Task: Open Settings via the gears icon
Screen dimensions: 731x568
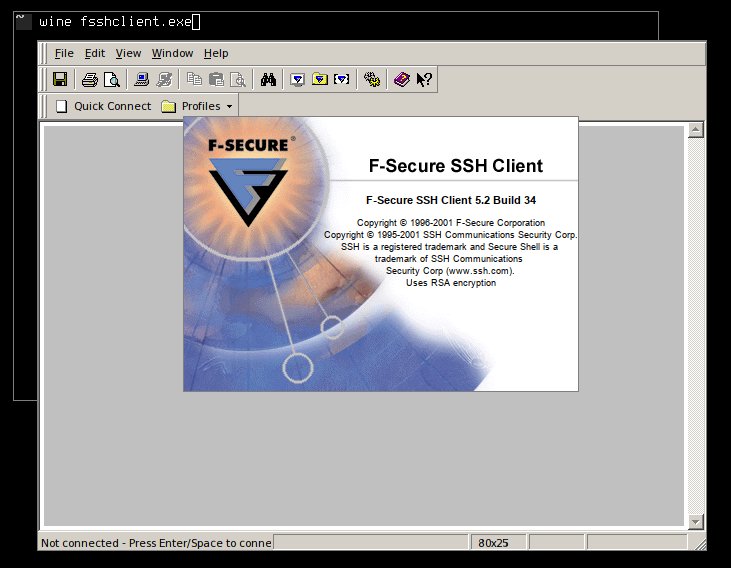Action: [x=372, y=79]
